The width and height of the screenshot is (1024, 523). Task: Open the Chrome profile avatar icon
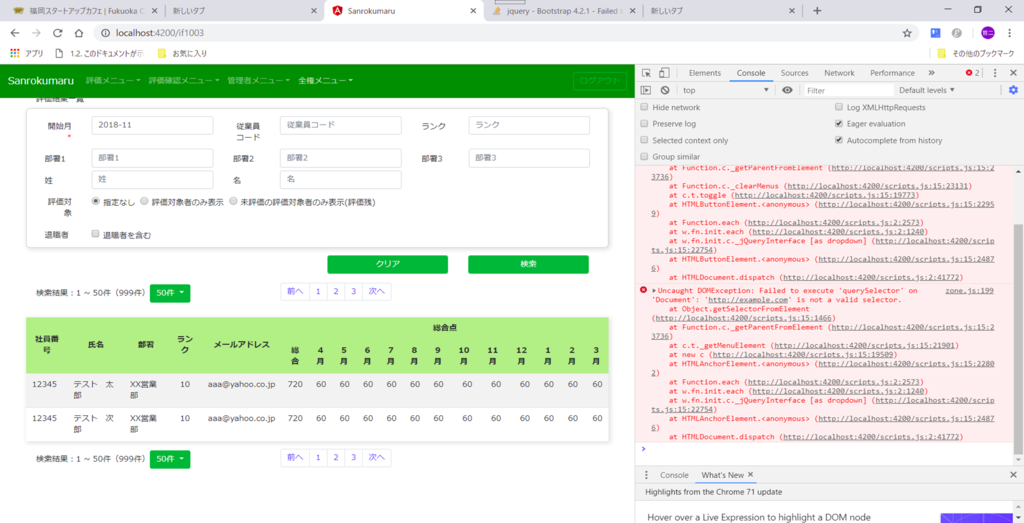pos(987,33)
